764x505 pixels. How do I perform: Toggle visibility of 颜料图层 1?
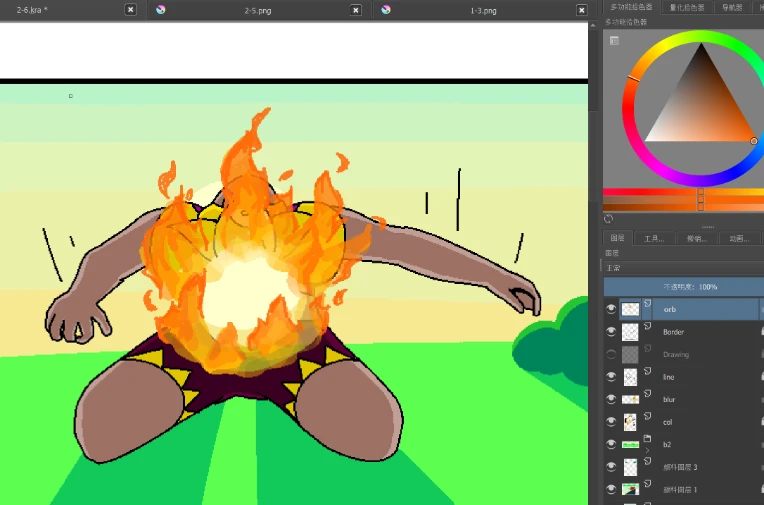pyautogui.click(x=611, y=489)
